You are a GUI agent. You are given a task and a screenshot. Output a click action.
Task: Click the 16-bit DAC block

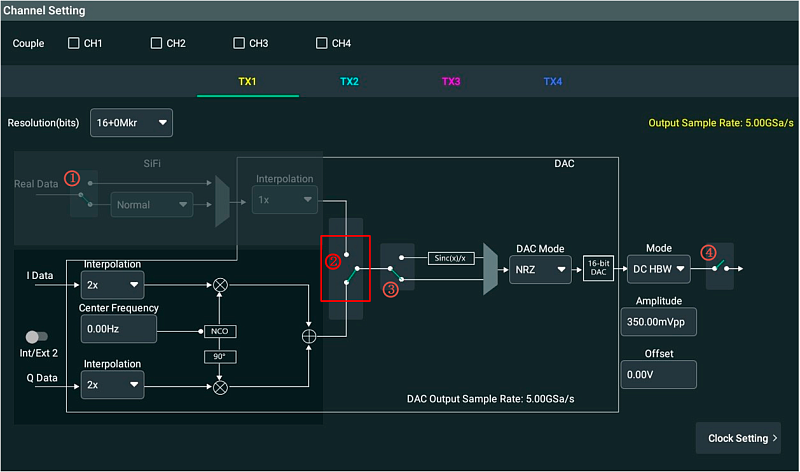coord(598,268)
